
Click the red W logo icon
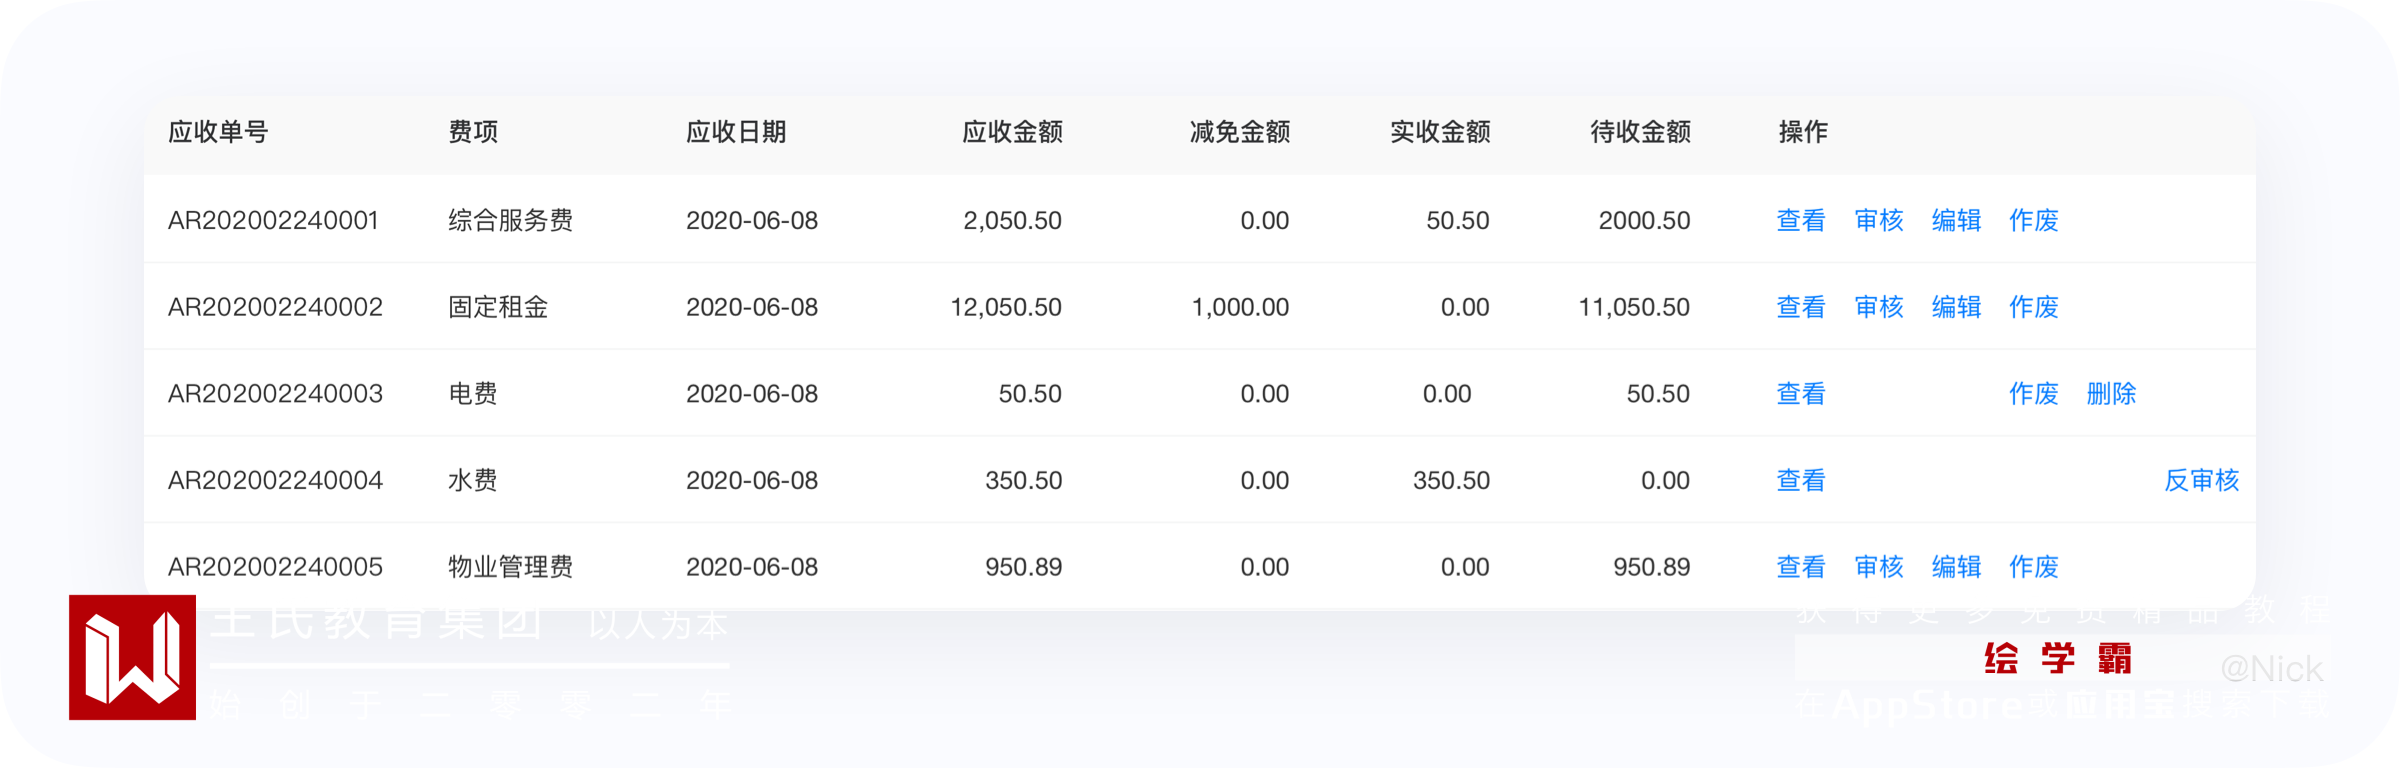pos(132,657)
